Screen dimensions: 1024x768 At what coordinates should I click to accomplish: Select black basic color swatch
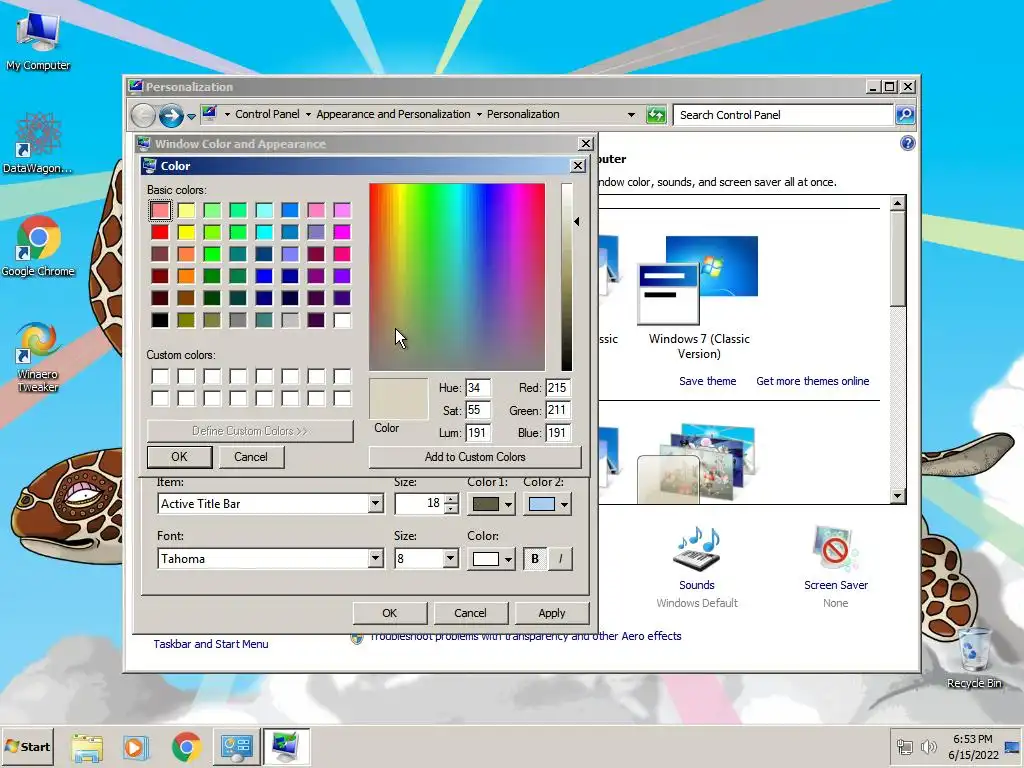160,320
